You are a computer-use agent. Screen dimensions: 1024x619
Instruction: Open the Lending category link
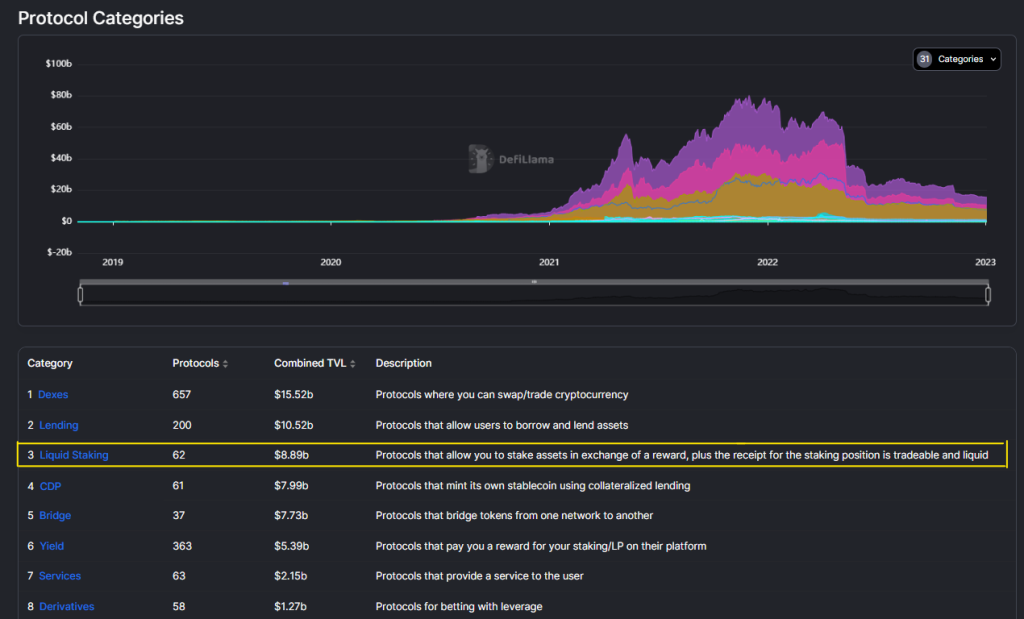coord(59,425)
